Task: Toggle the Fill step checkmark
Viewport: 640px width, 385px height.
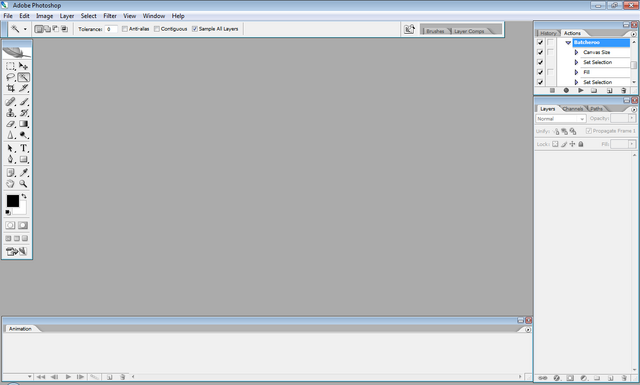Action: point(540,72)
